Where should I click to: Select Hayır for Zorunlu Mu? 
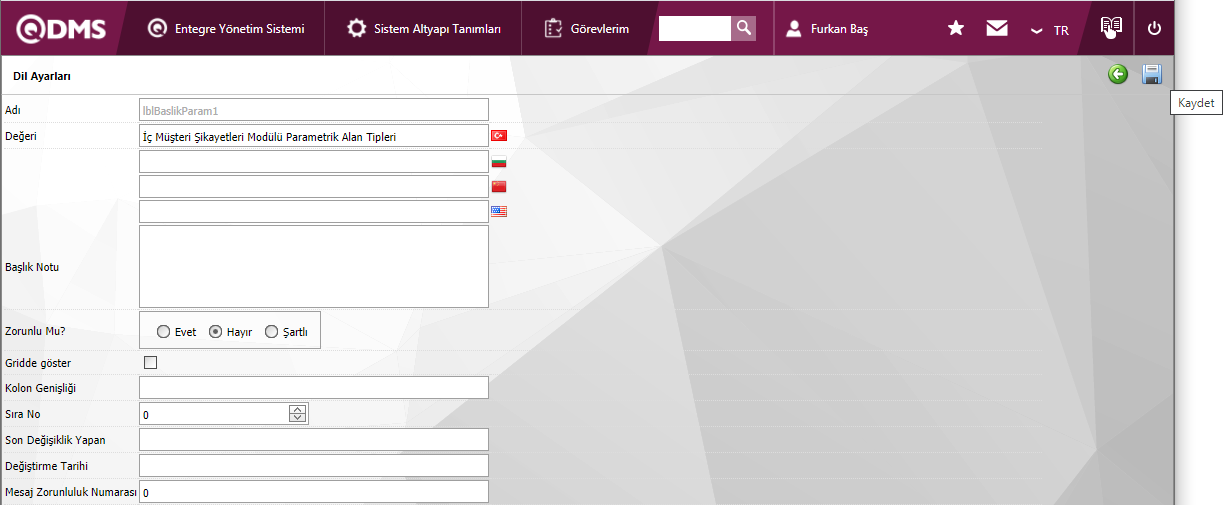tap(215, 332)
